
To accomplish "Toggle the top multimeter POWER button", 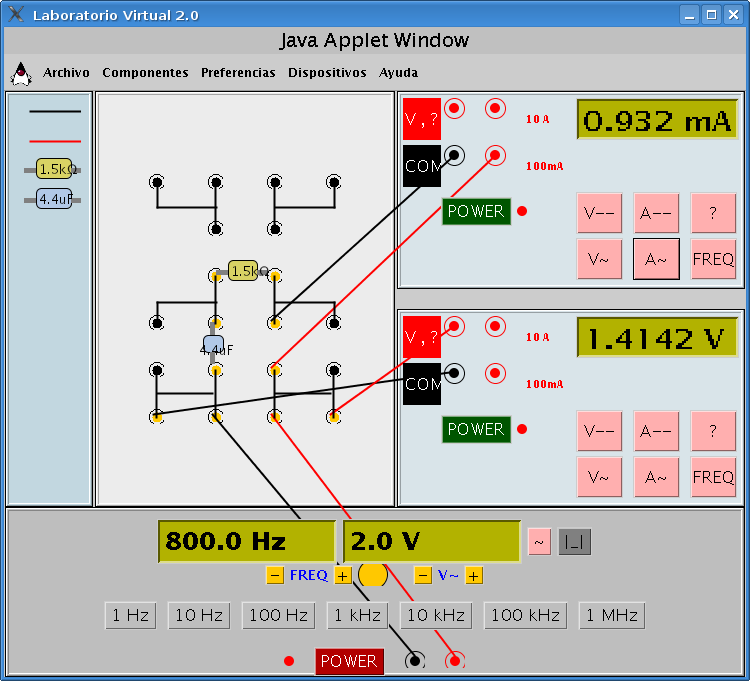I will pyautogui.click(x=476, y=211).
